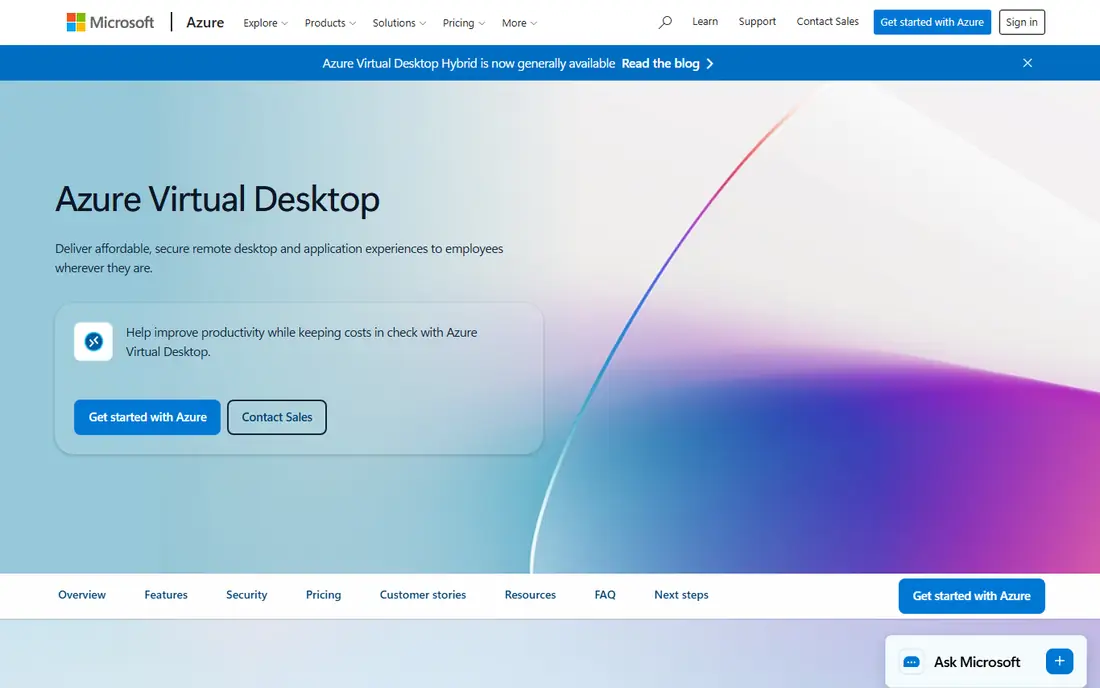This screenshot has width=1100, height=688.
Task: Jump to the Overview section tab
Action: (82, 595)
